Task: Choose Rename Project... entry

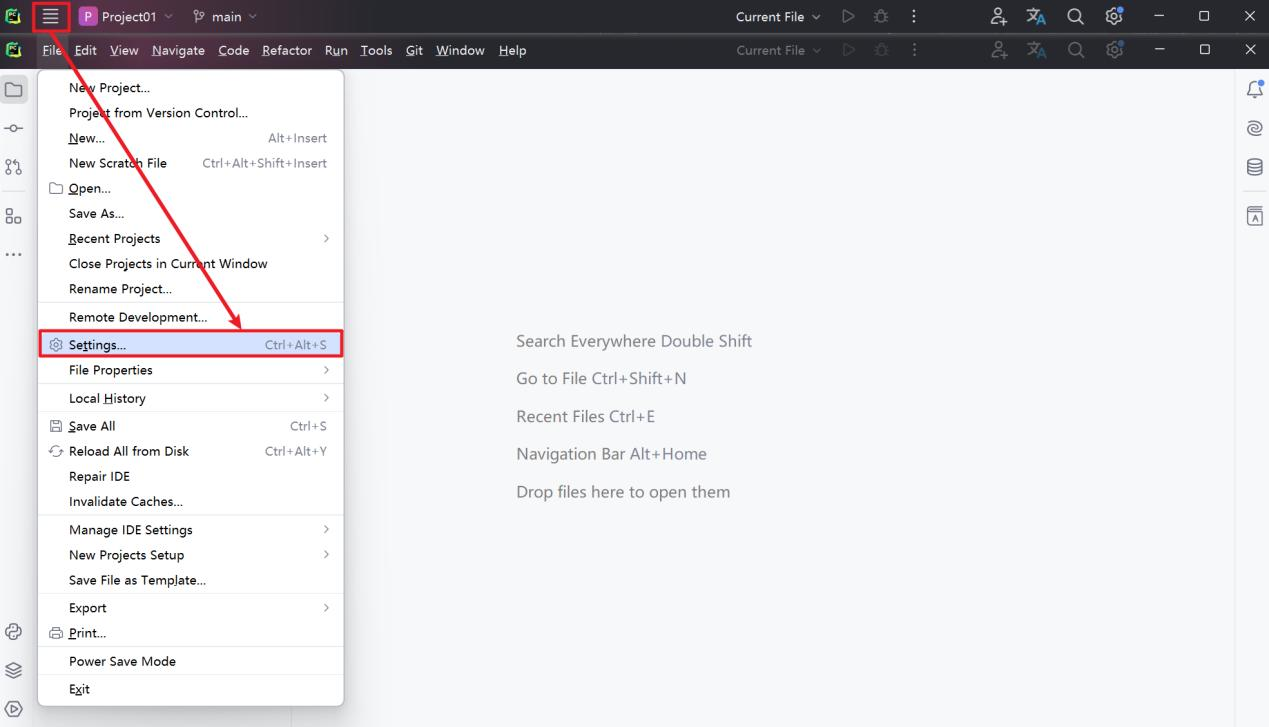Action: [x=190, y=289]
